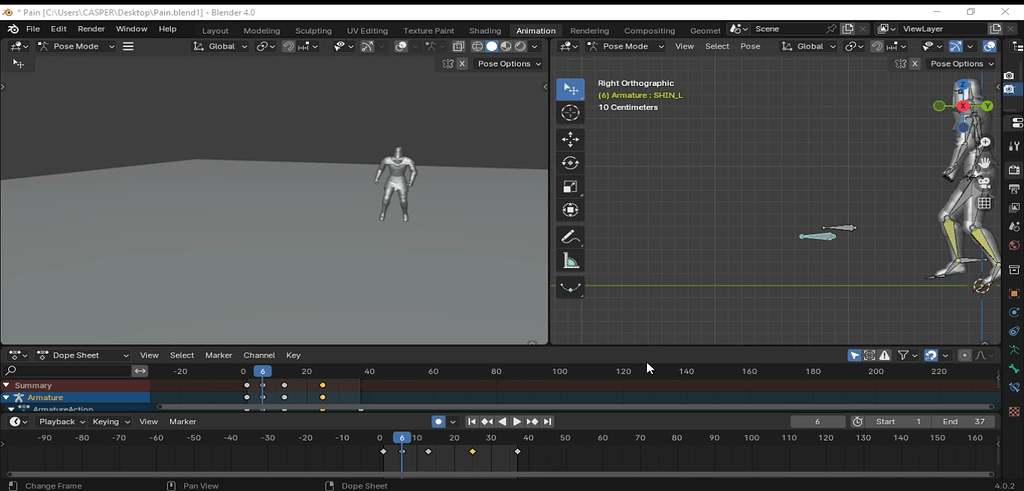The image size is (1024, 491).
Task: Open the Playback dropdown in the timeline
Action: pyautogui.click(x=62, y=422)
